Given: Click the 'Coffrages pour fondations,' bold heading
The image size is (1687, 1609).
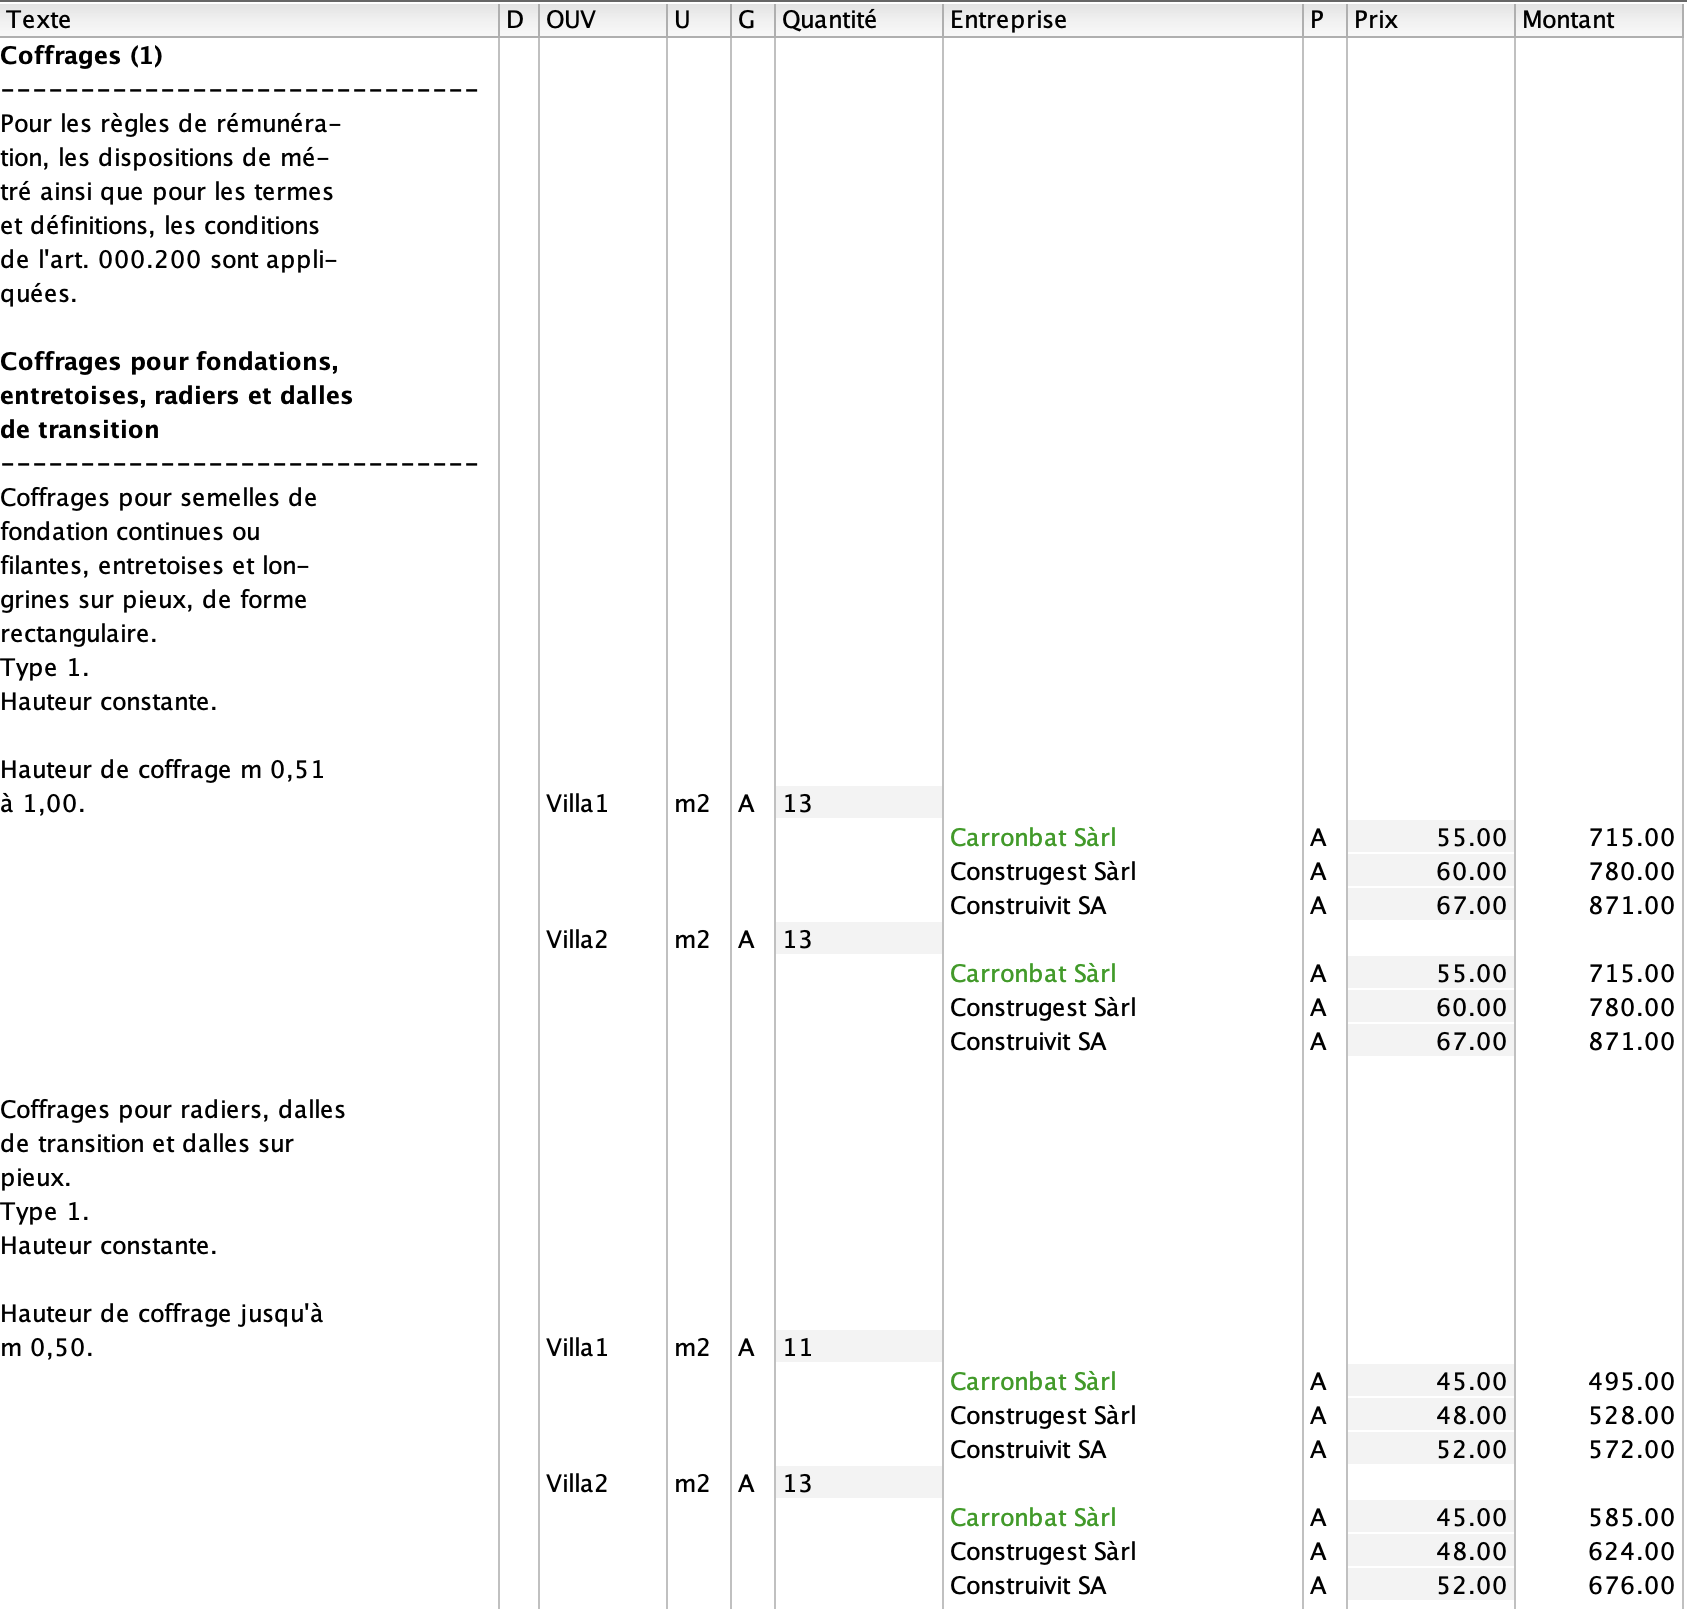Looking at the screenshot, I should coord(170,362).
